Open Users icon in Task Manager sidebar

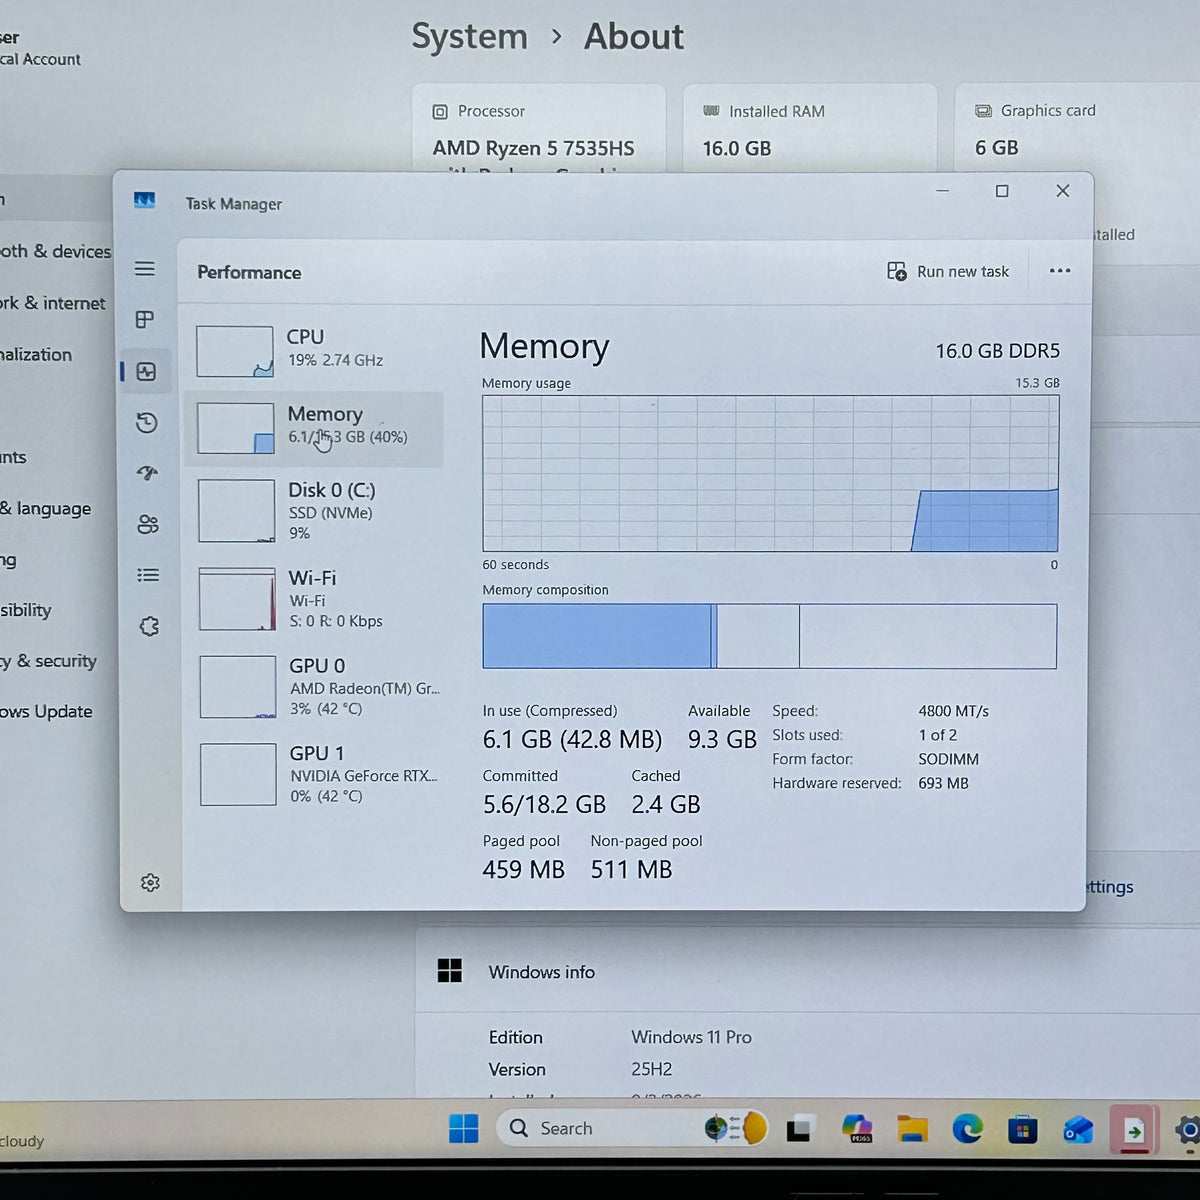coord(148,524)
